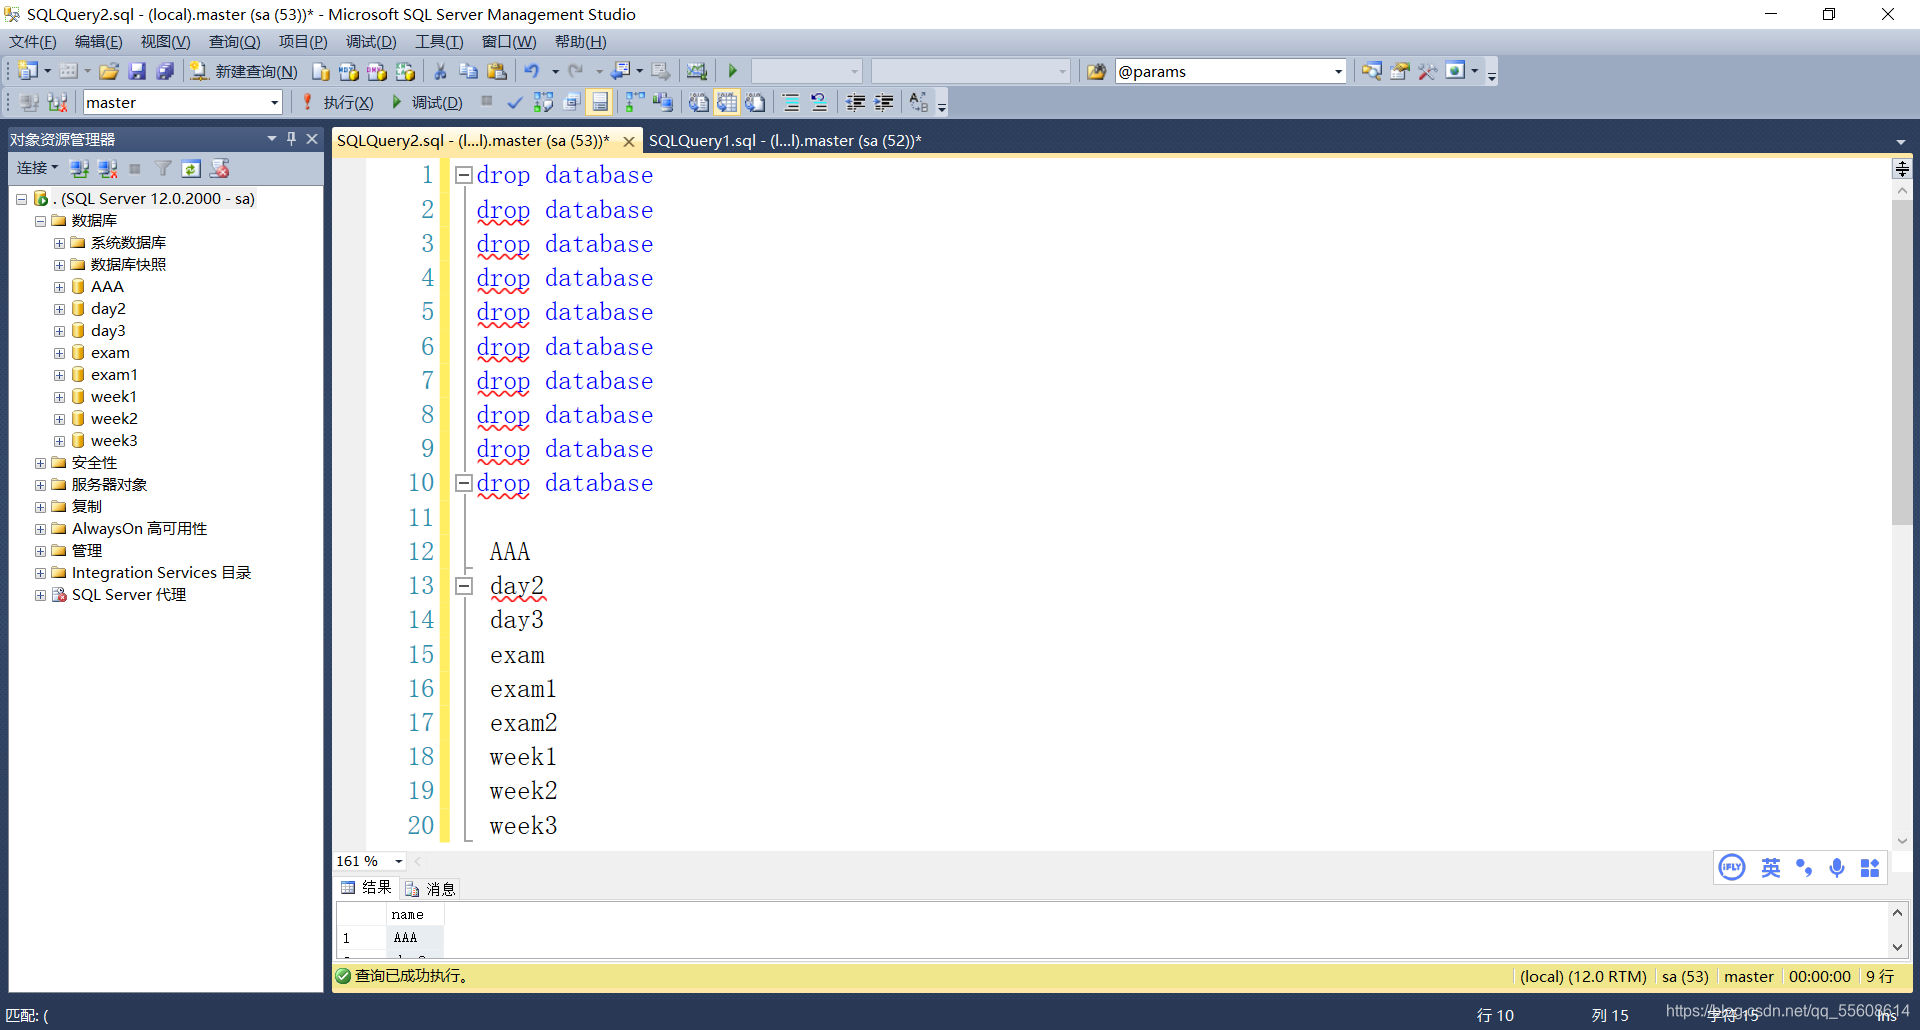Open the 文件(F) menu
The image size is (1920, 1030).
(33, 42)
